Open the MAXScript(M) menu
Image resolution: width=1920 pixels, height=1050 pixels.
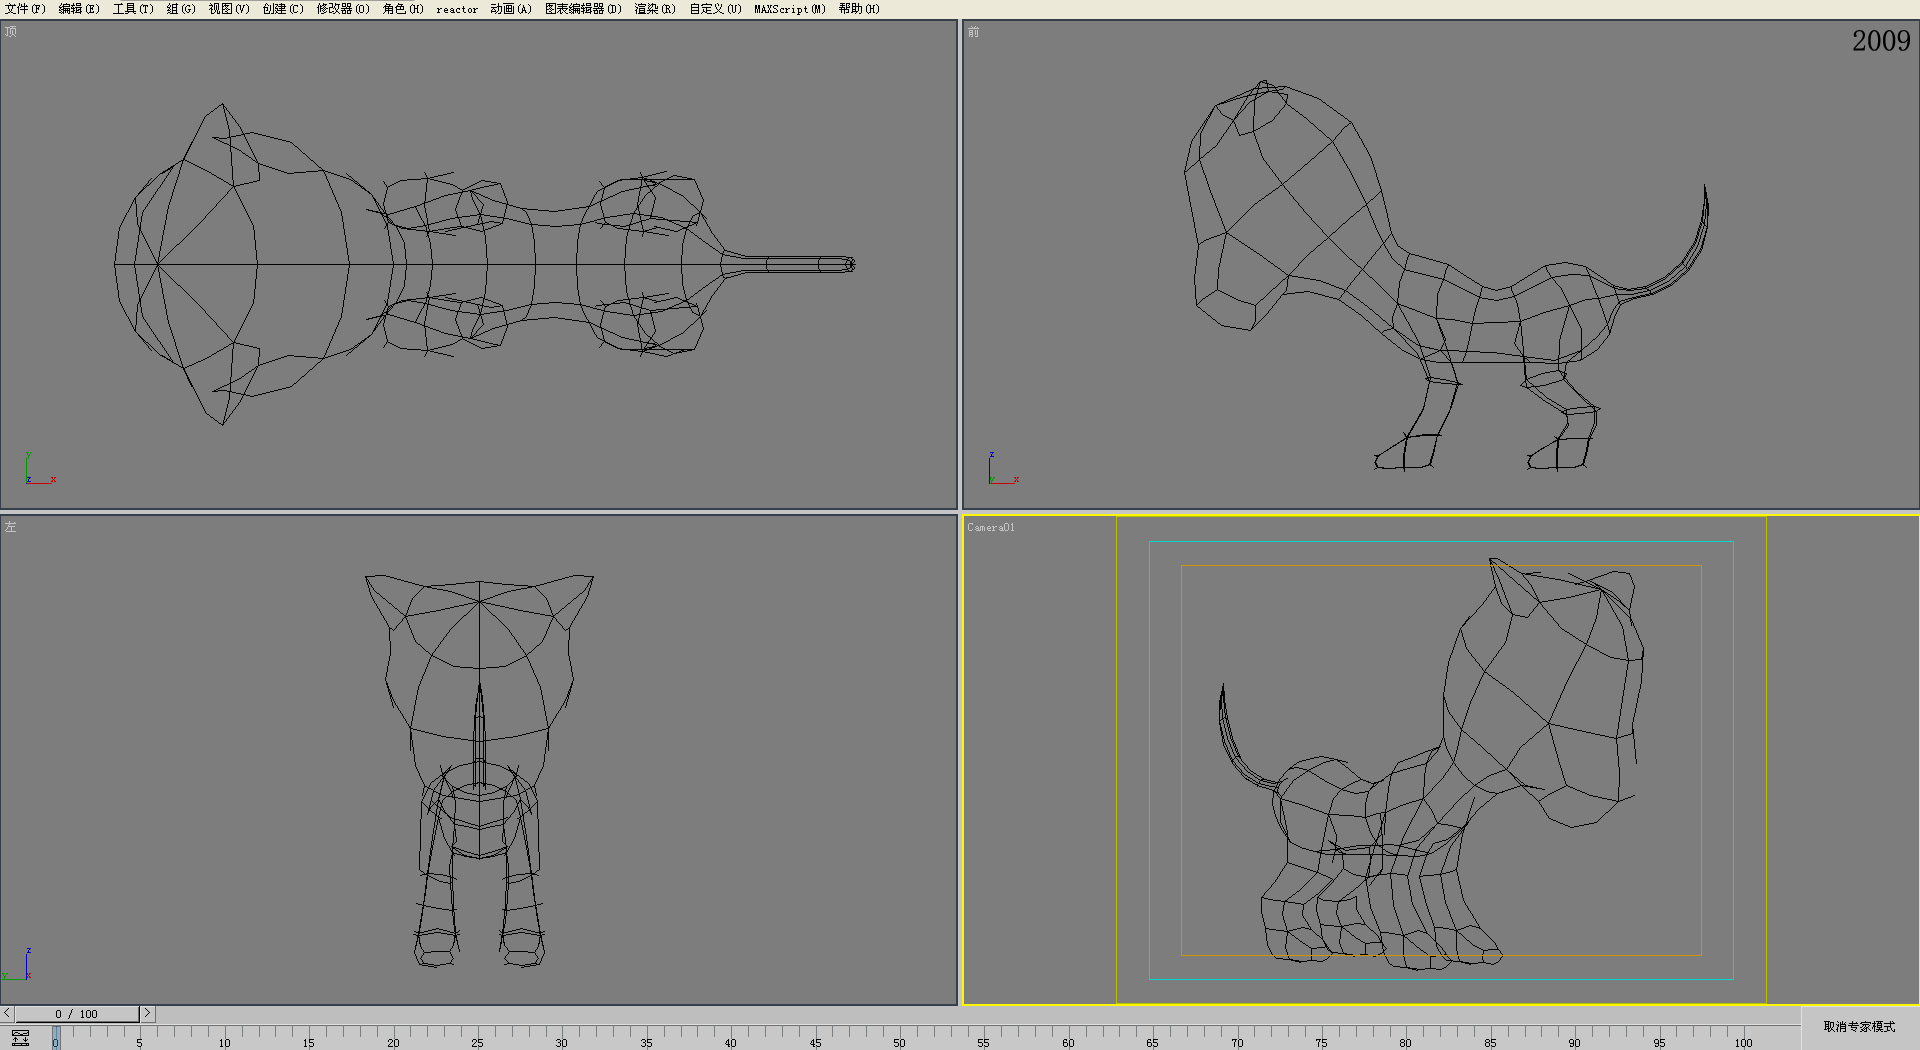[790, 9]
